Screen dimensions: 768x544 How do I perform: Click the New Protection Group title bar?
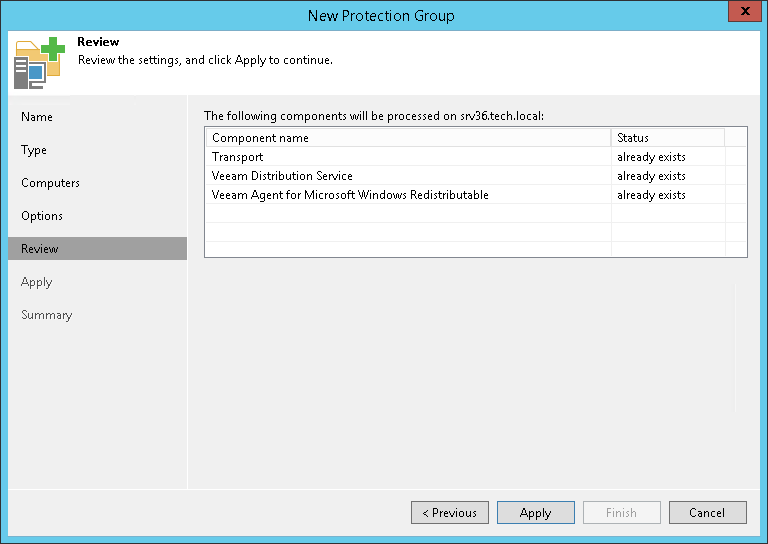(x=380, y=15)
